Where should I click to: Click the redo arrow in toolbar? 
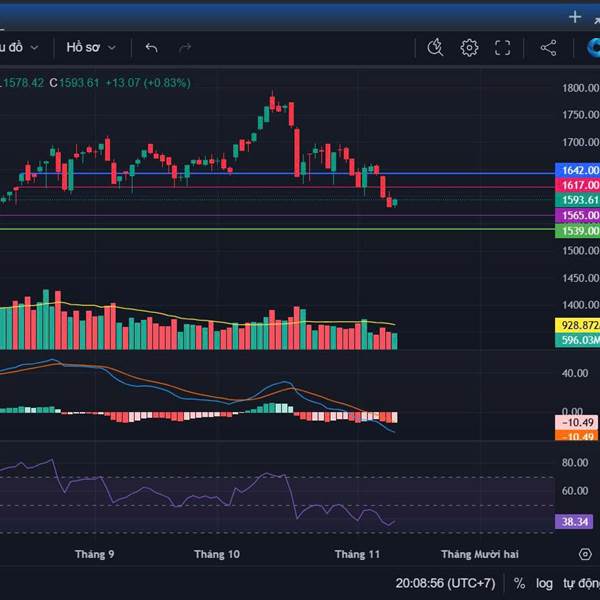tap(185, 47)
